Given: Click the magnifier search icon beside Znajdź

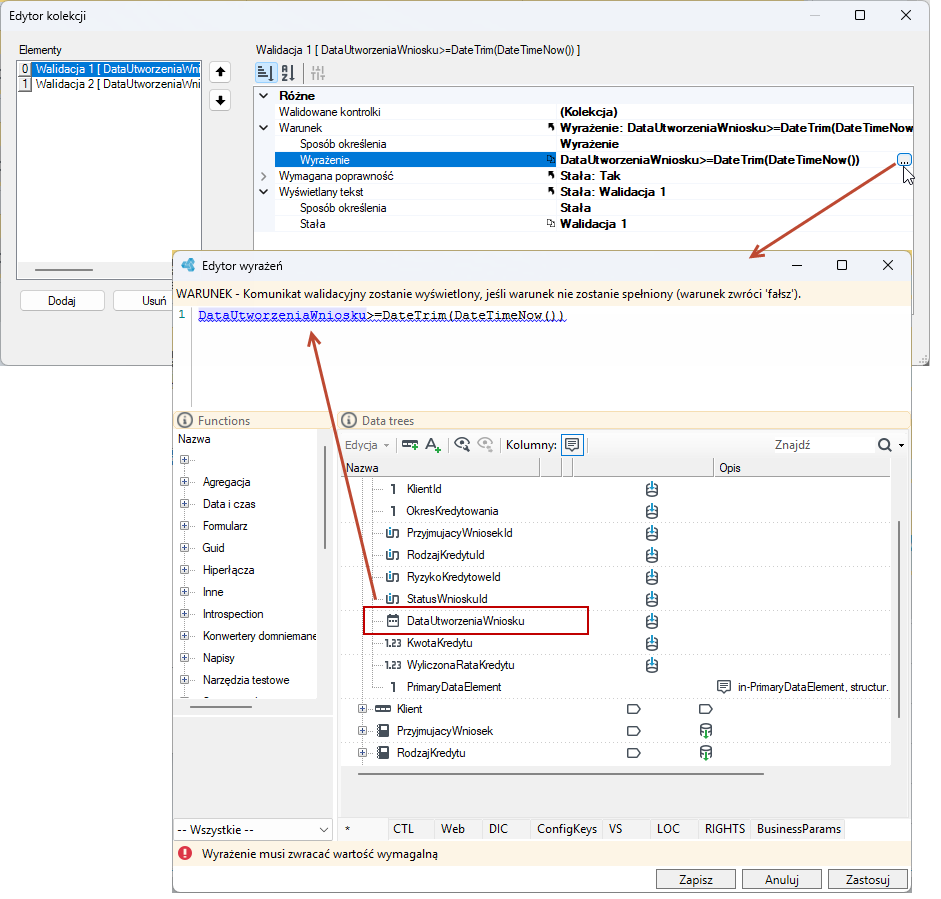Looking at the screenshot, I should (x=884, y=445).
